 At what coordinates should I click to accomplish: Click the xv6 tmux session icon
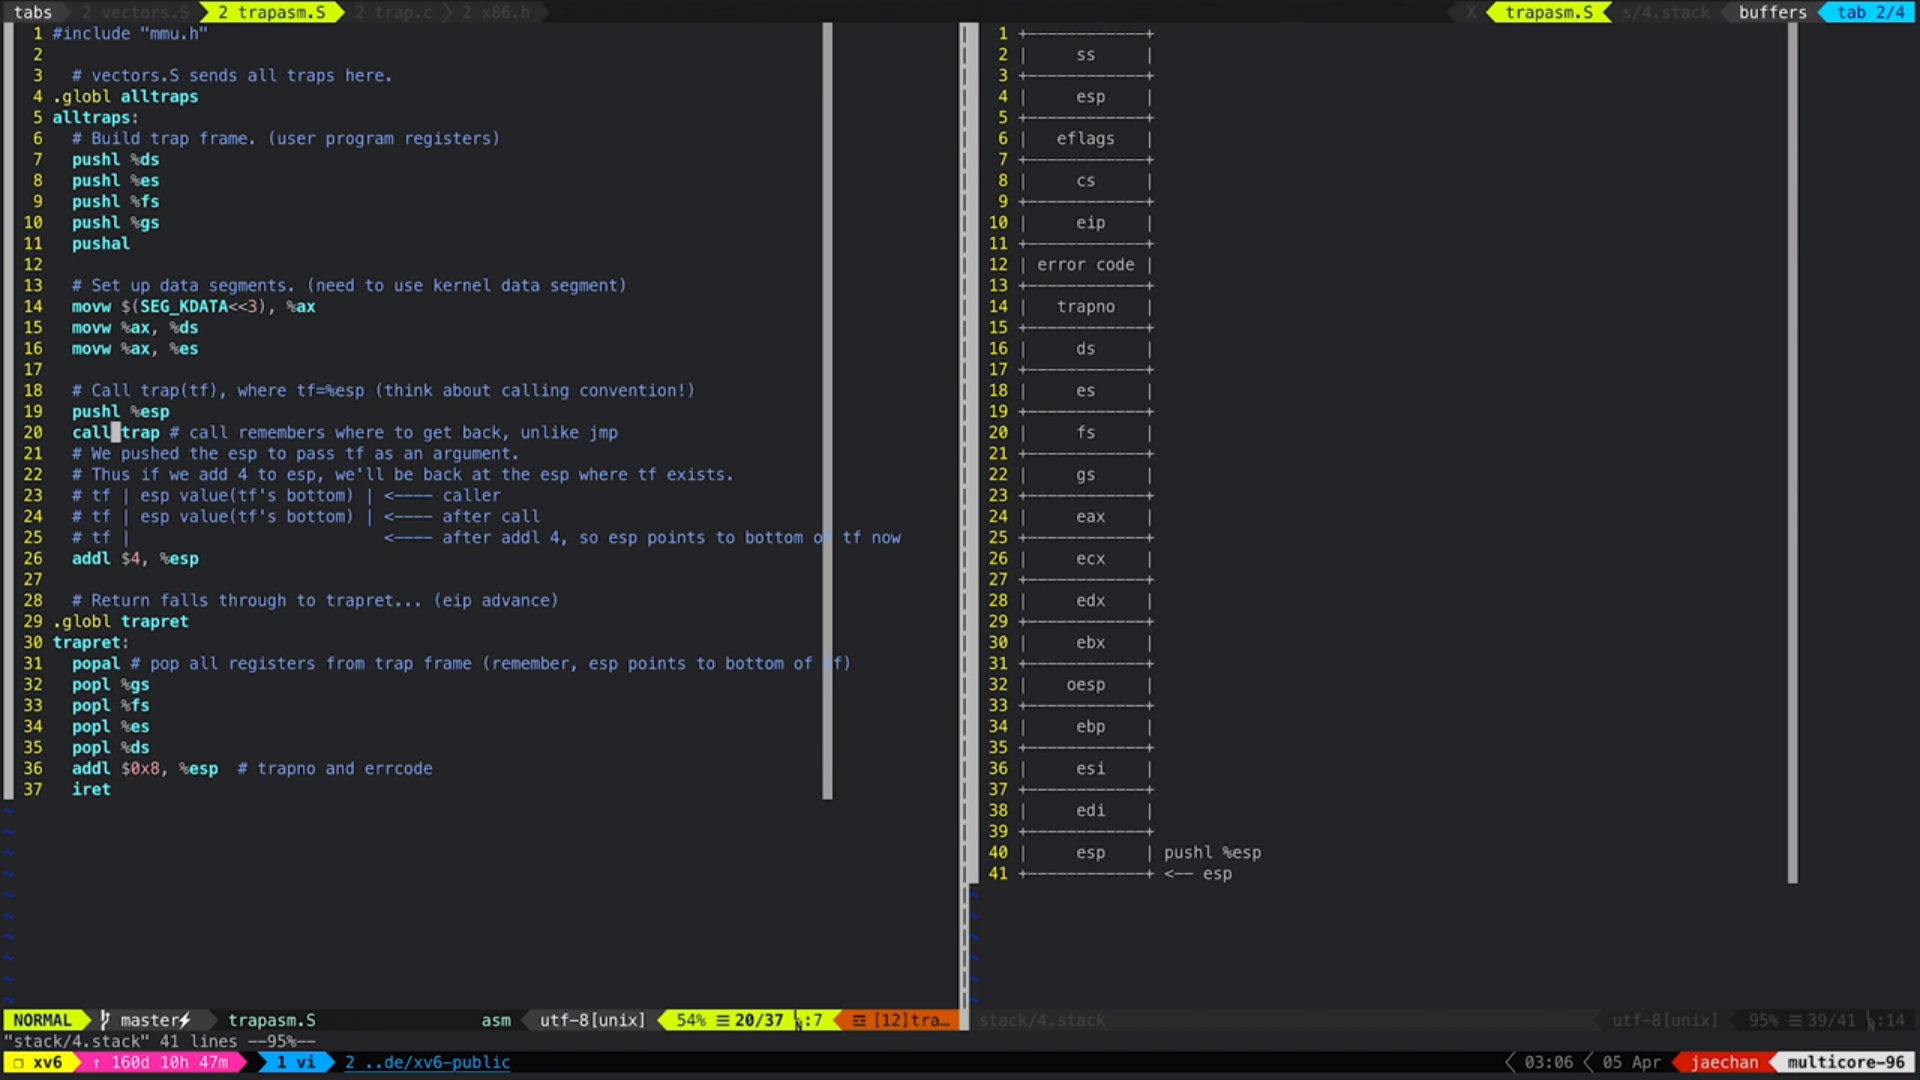18,1062
